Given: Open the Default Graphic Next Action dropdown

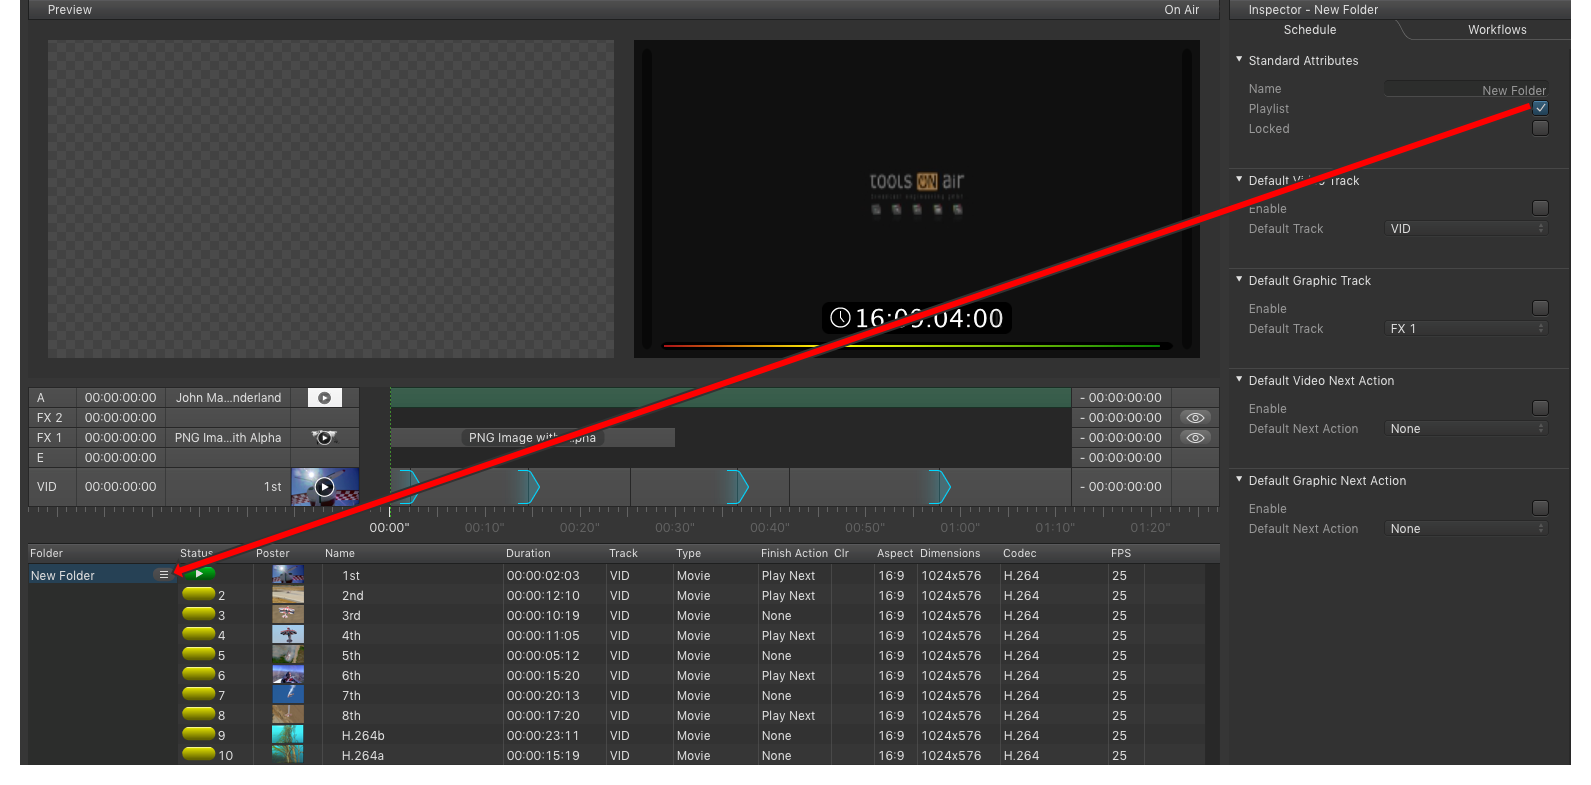Looking at the screenshot, I should pyautogui.click(x=1466, y=529).
